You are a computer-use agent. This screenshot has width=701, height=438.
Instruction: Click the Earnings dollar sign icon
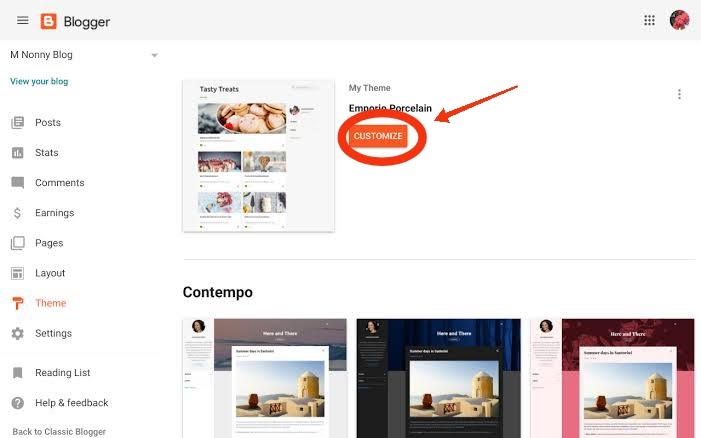tap(17, 213)
